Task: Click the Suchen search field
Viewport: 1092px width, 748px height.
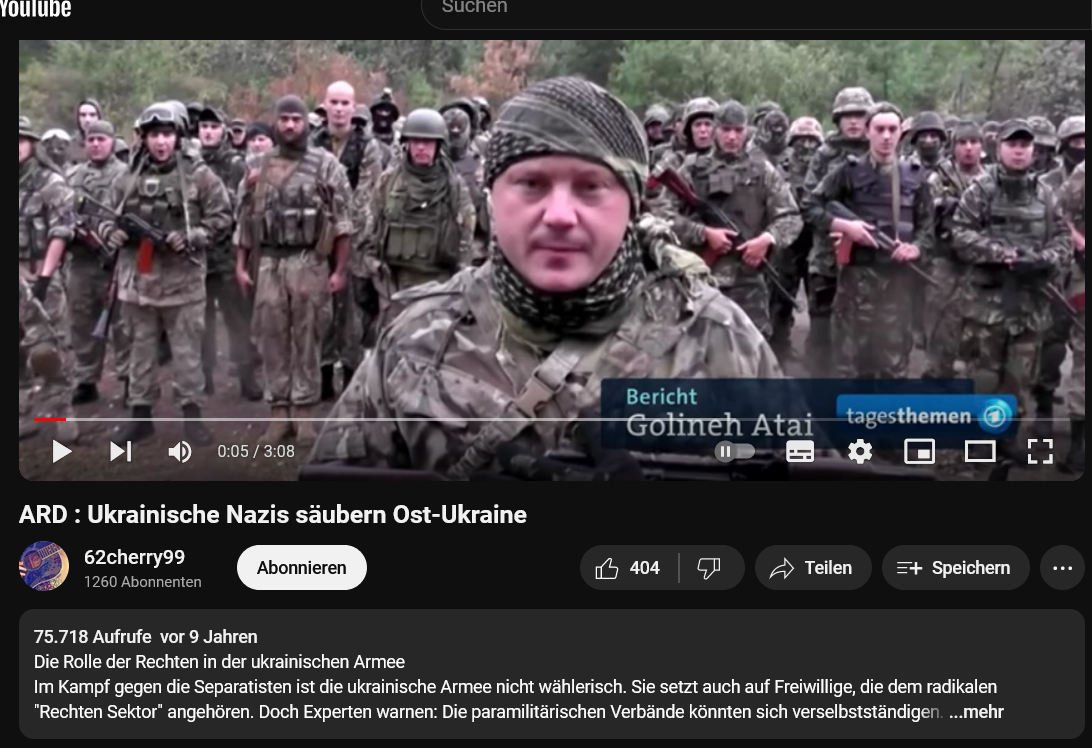Action: tap(700, 8)
